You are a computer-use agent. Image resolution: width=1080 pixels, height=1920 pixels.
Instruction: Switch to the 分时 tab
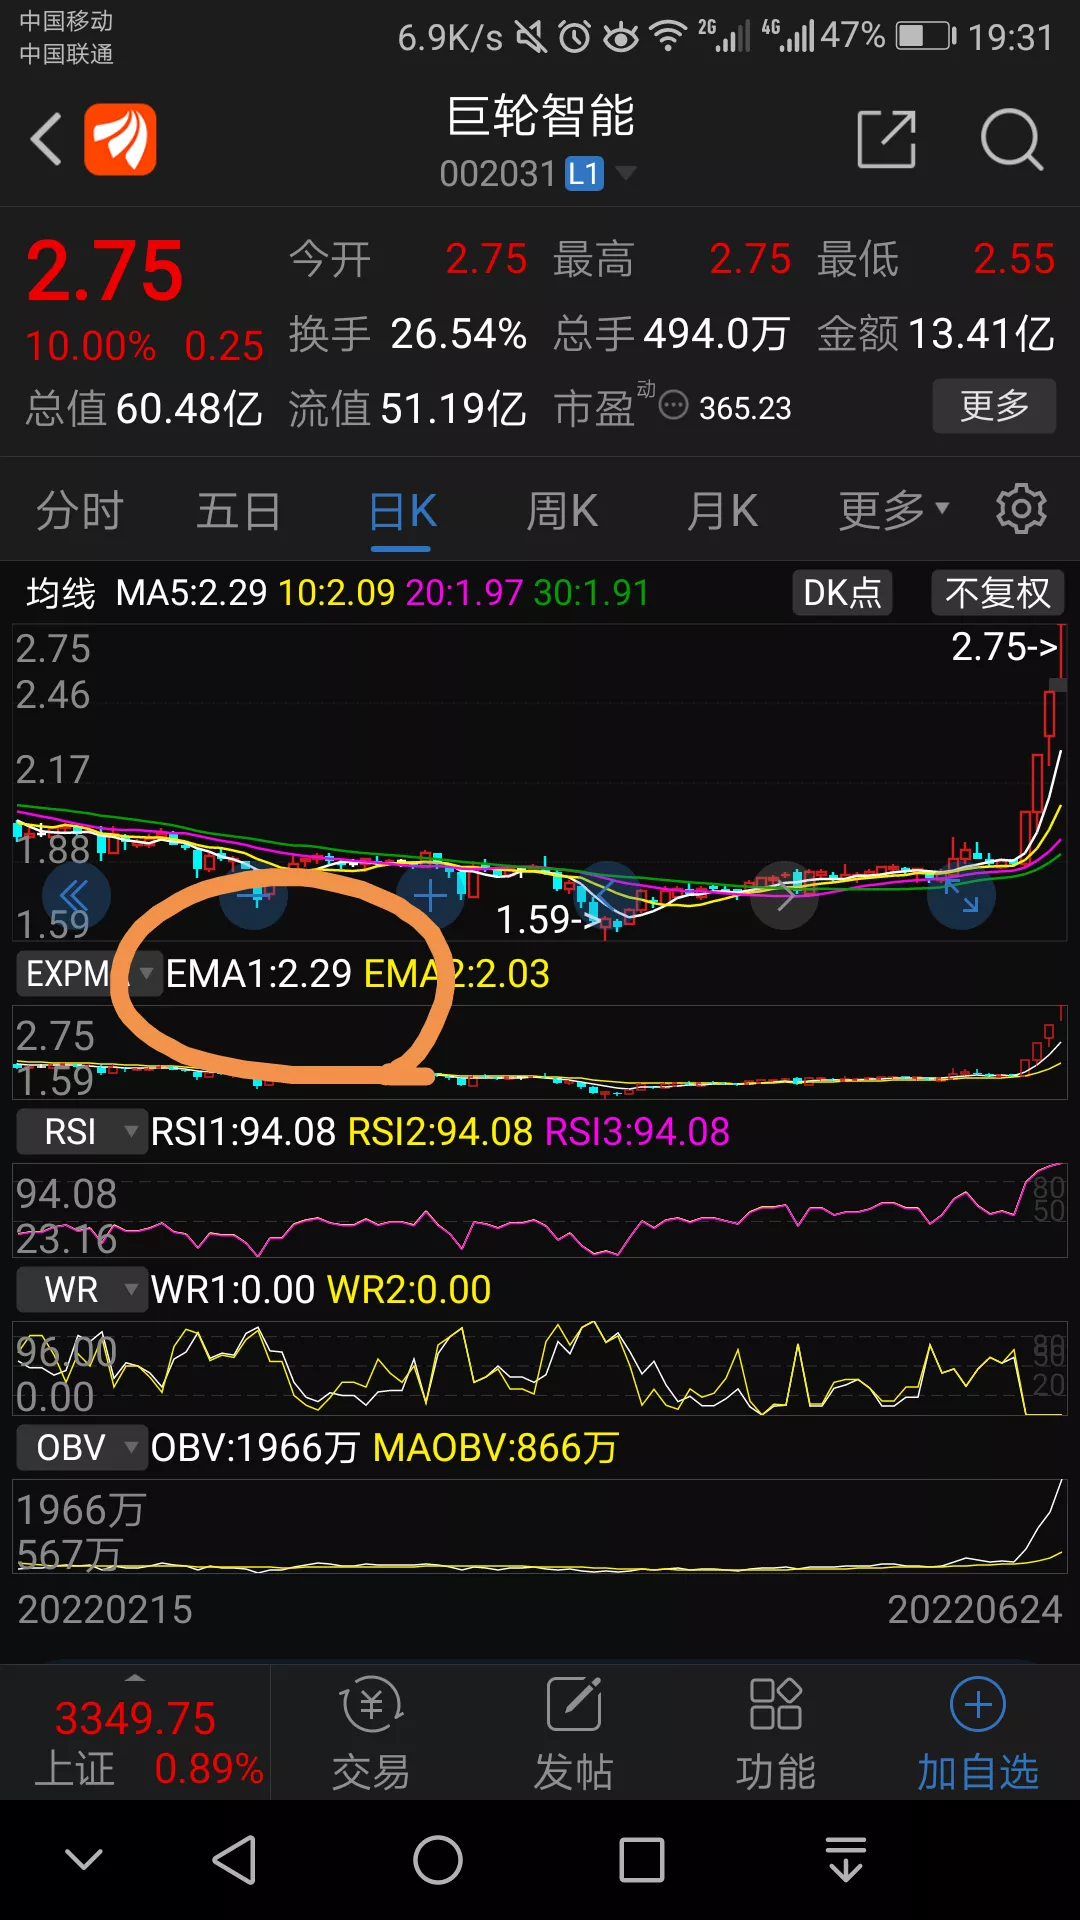[80, 511]
